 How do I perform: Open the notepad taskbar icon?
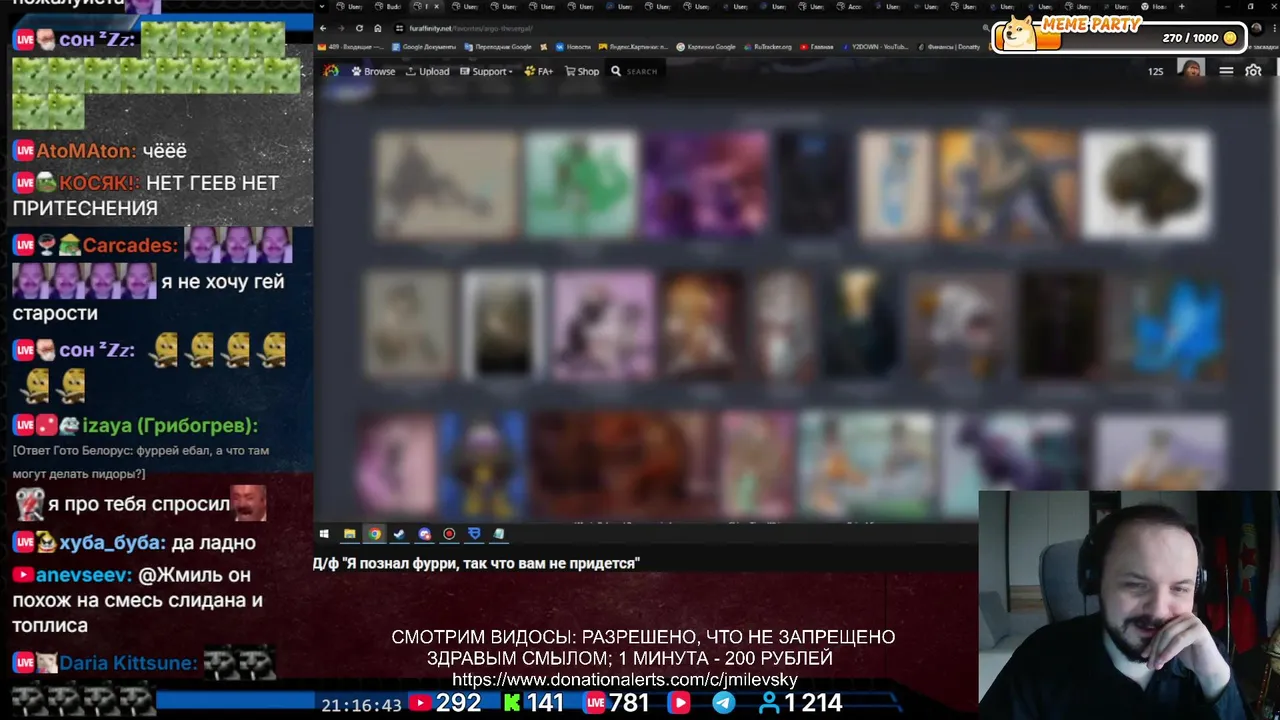pos(499,534)
